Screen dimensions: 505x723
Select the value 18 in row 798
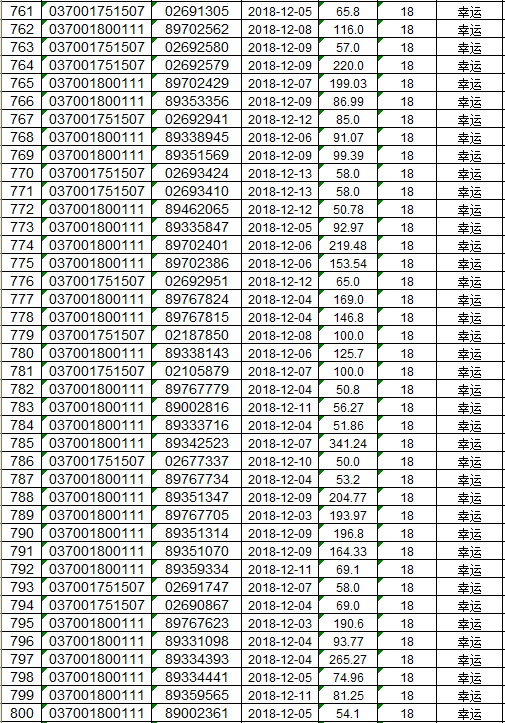pos(407,677)
